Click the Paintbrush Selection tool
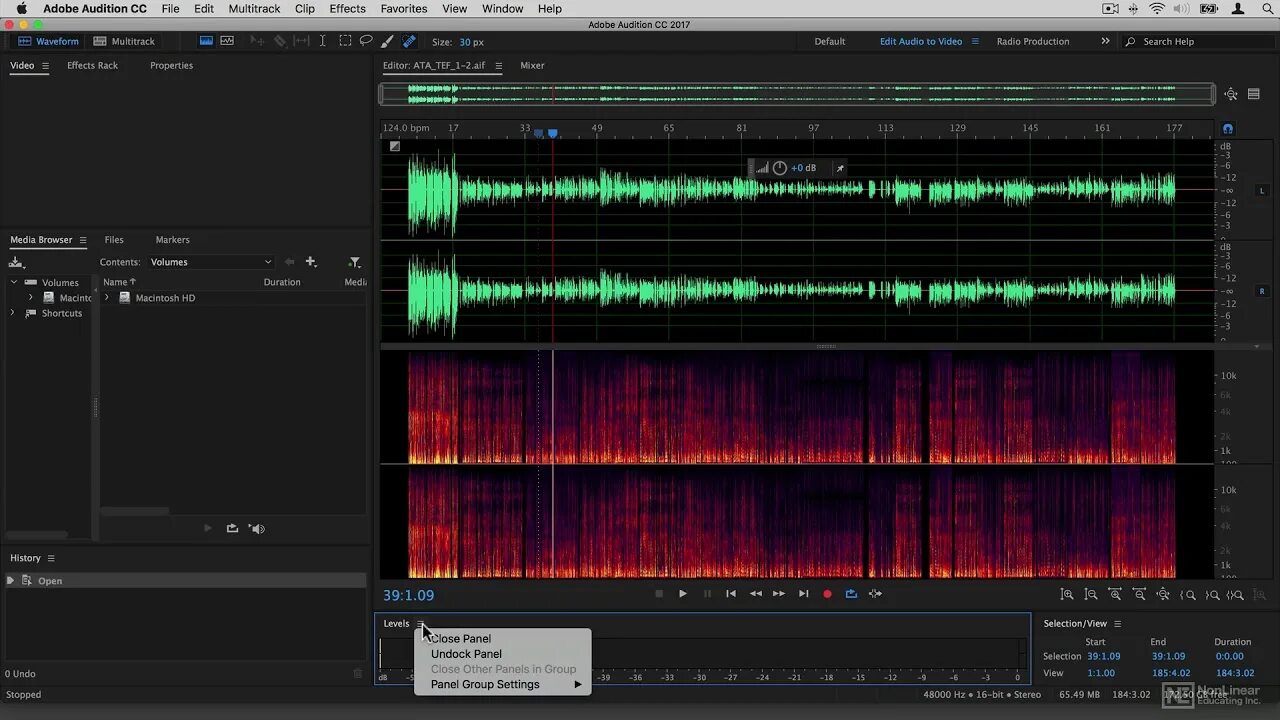The image size is (1280, 720). pos(388,42)
